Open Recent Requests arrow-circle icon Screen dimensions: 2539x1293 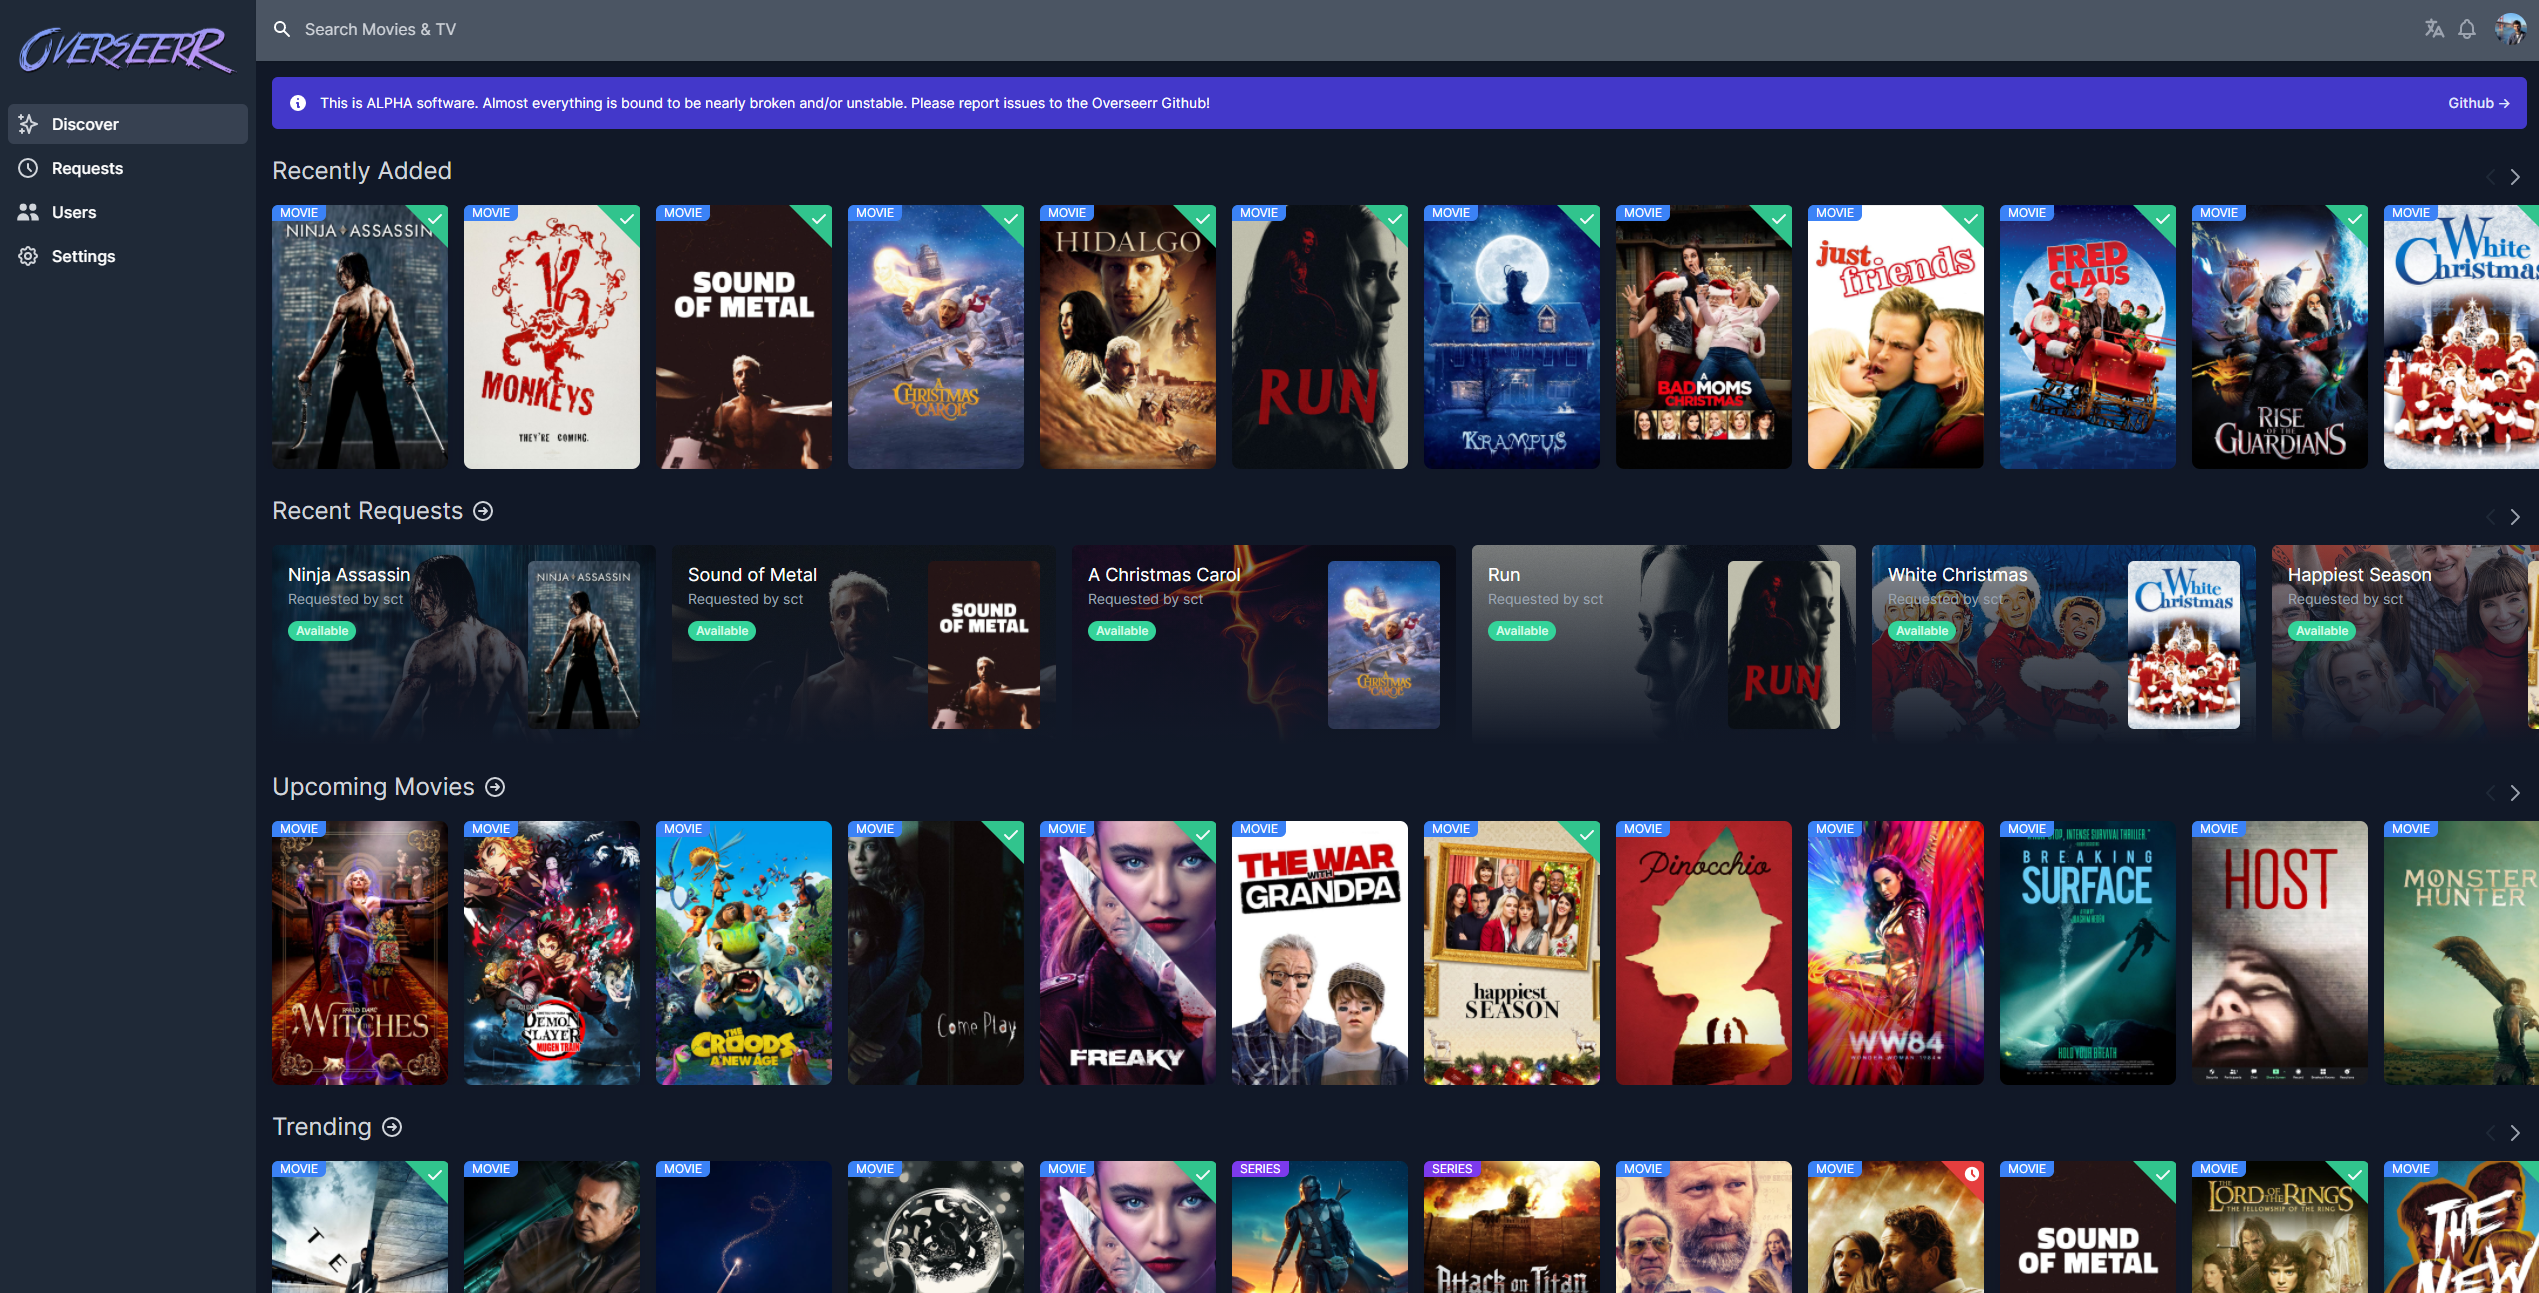click(483, 511)
